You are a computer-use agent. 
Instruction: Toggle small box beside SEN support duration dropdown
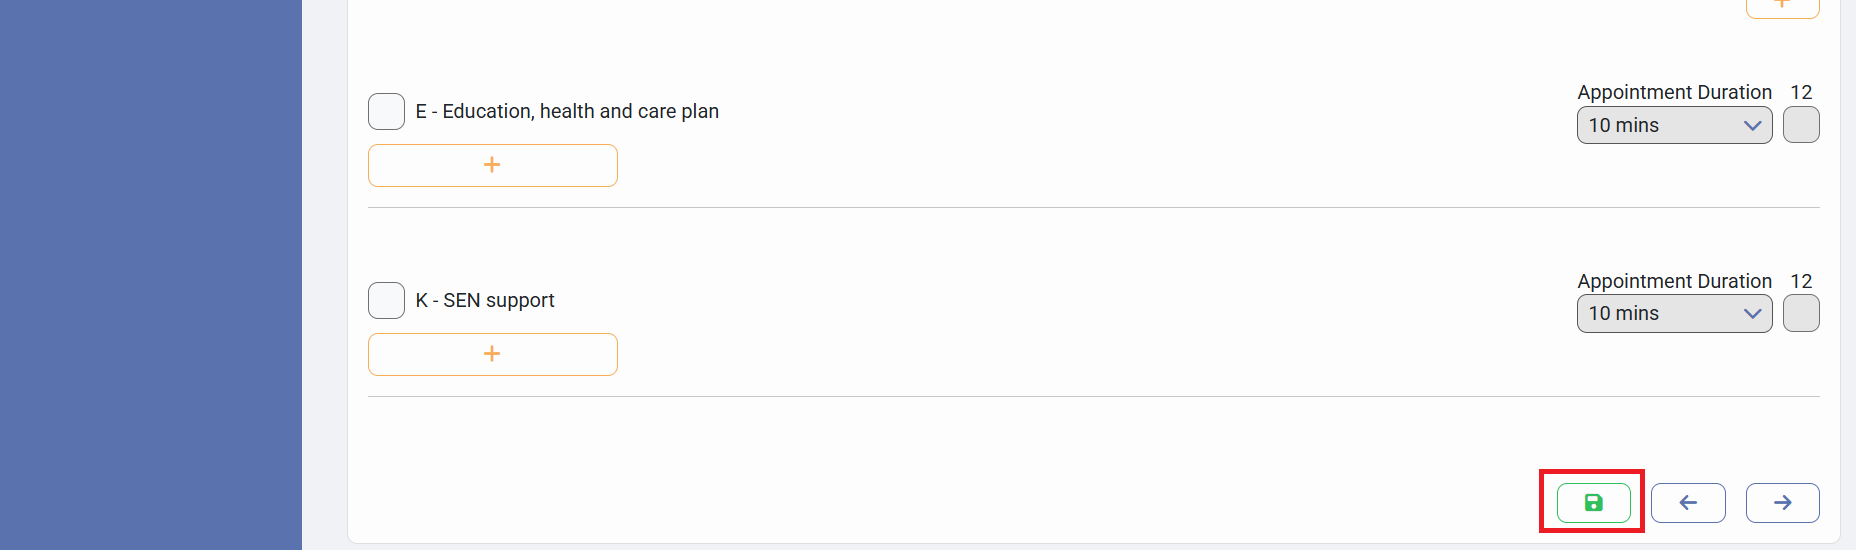[x=1801, y=314]
